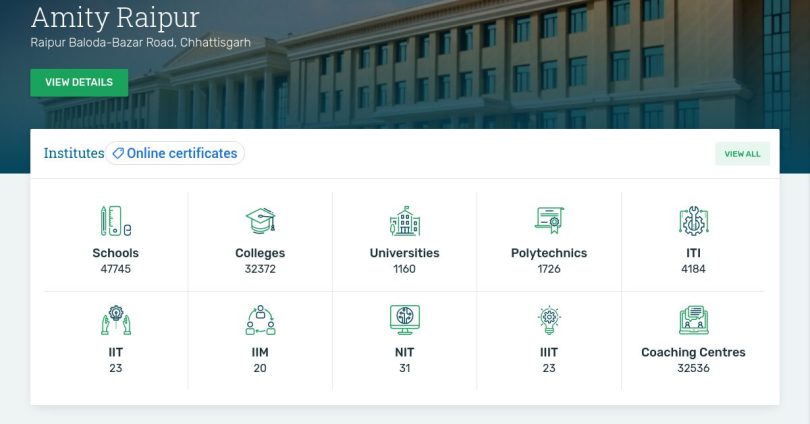Click the Coaching Centres laptop icon
810x424 pixels.
click(x=693, y=320)
